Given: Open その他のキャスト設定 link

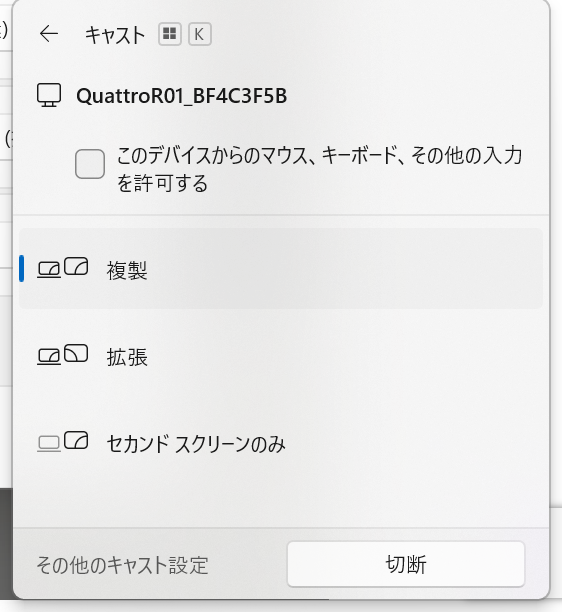Looking at the screenshot, I should pos(122,564).
